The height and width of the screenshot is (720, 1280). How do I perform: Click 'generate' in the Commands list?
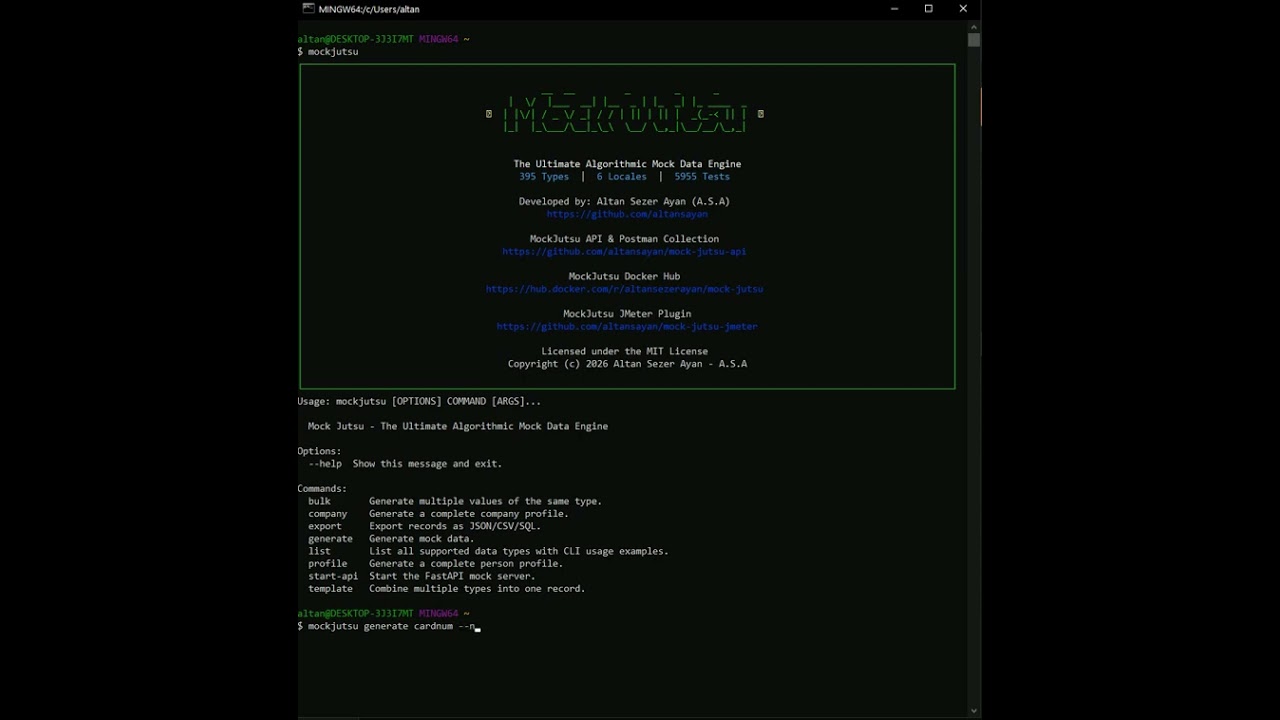point(330,539)
